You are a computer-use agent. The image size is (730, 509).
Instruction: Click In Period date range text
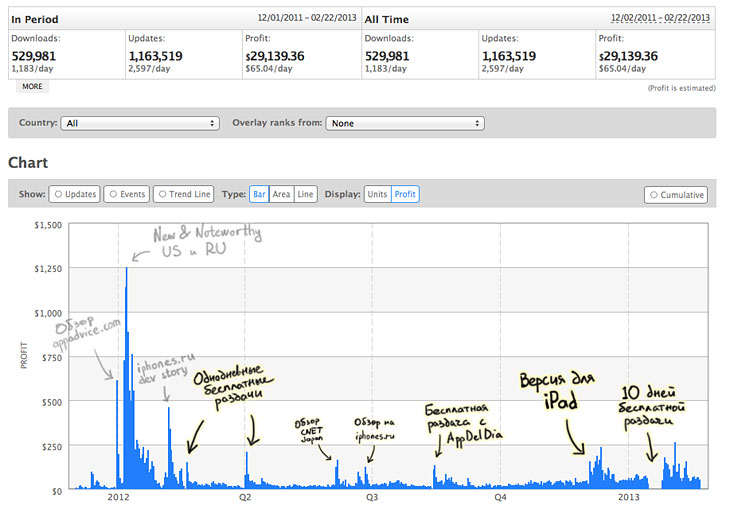[307, 18]
